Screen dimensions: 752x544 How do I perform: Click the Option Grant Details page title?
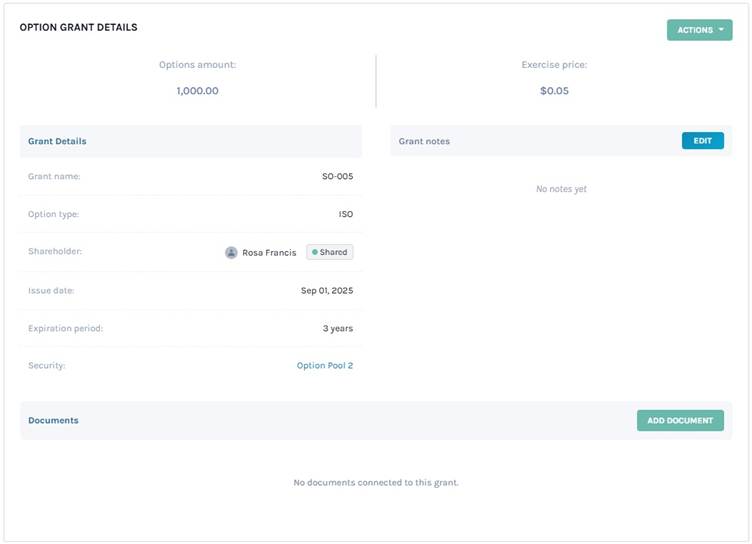[x=79, y=27]
